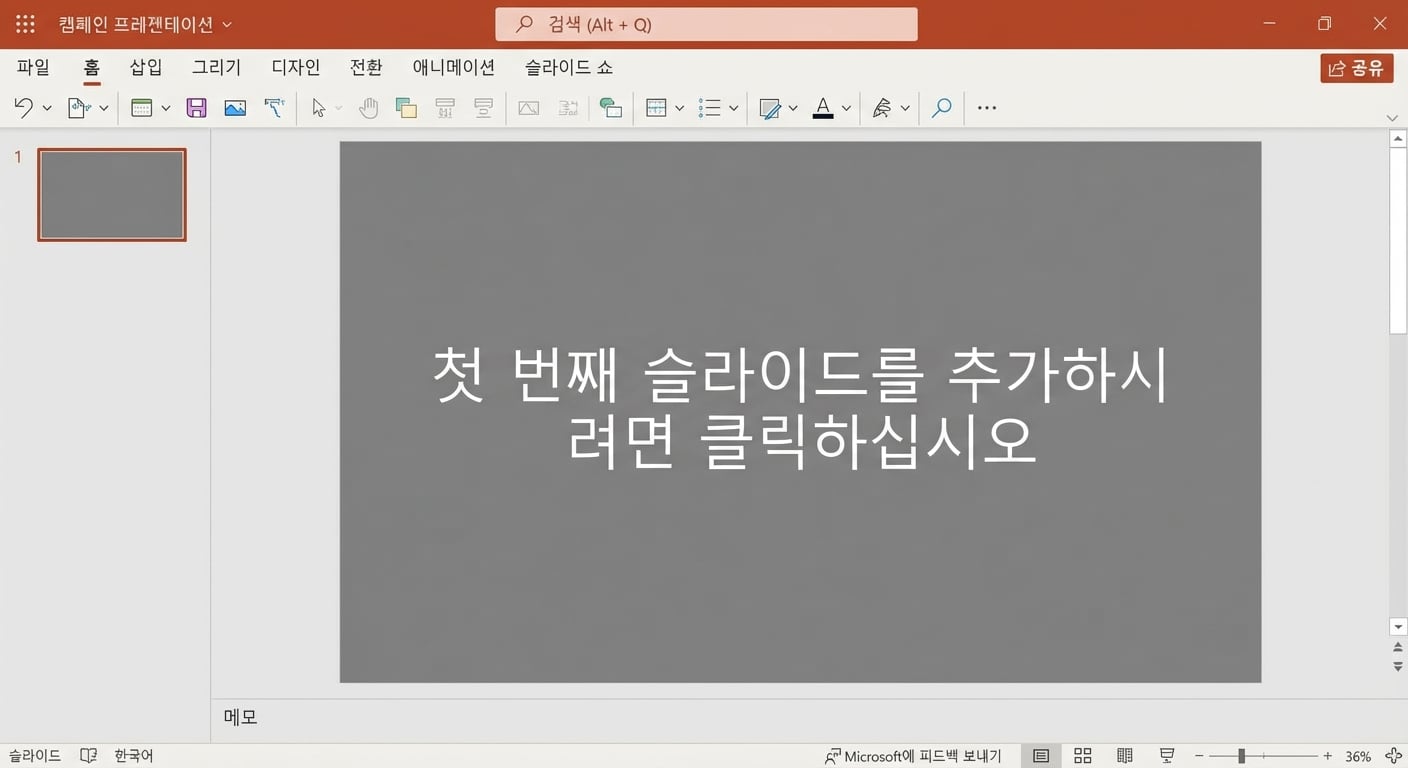Expand the bullet list dropdown arrow
This screenshot has width=1408, height=768.
point(733,108)
